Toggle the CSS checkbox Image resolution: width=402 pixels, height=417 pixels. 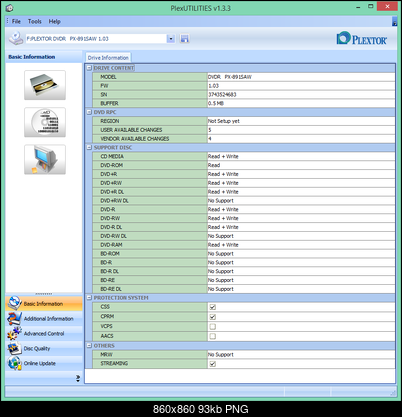213,307
